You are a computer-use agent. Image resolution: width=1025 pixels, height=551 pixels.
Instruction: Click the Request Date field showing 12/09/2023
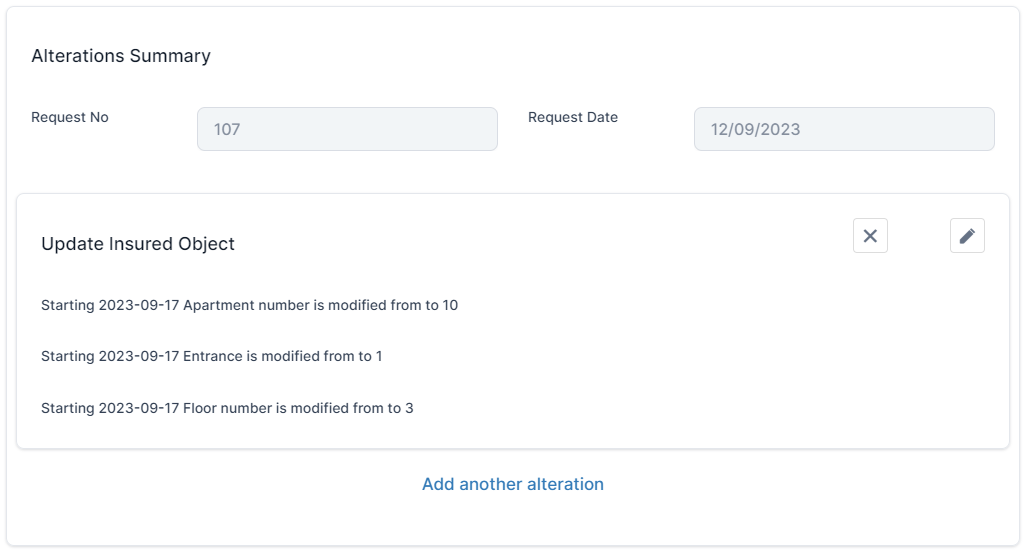coord(844,129)
